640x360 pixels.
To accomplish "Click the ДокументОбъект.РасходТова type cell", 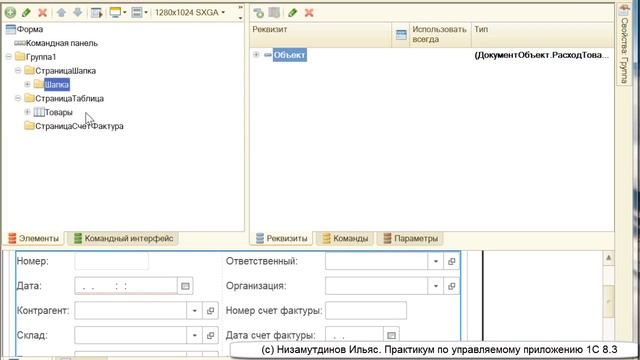I will pyautogui.click(x=542, y=55).
